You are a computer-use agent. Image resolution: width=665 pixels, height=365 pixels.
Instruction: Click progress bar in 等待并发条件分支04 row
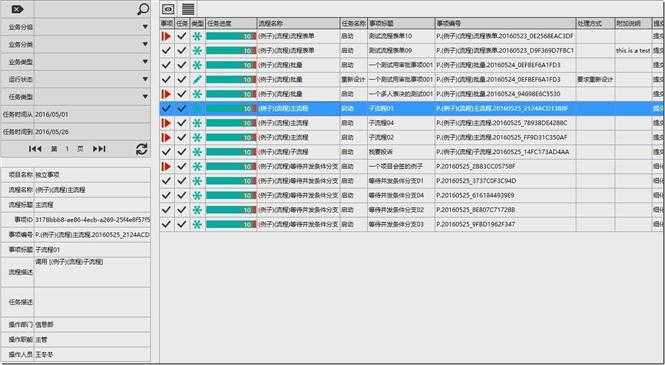(231, 195)
